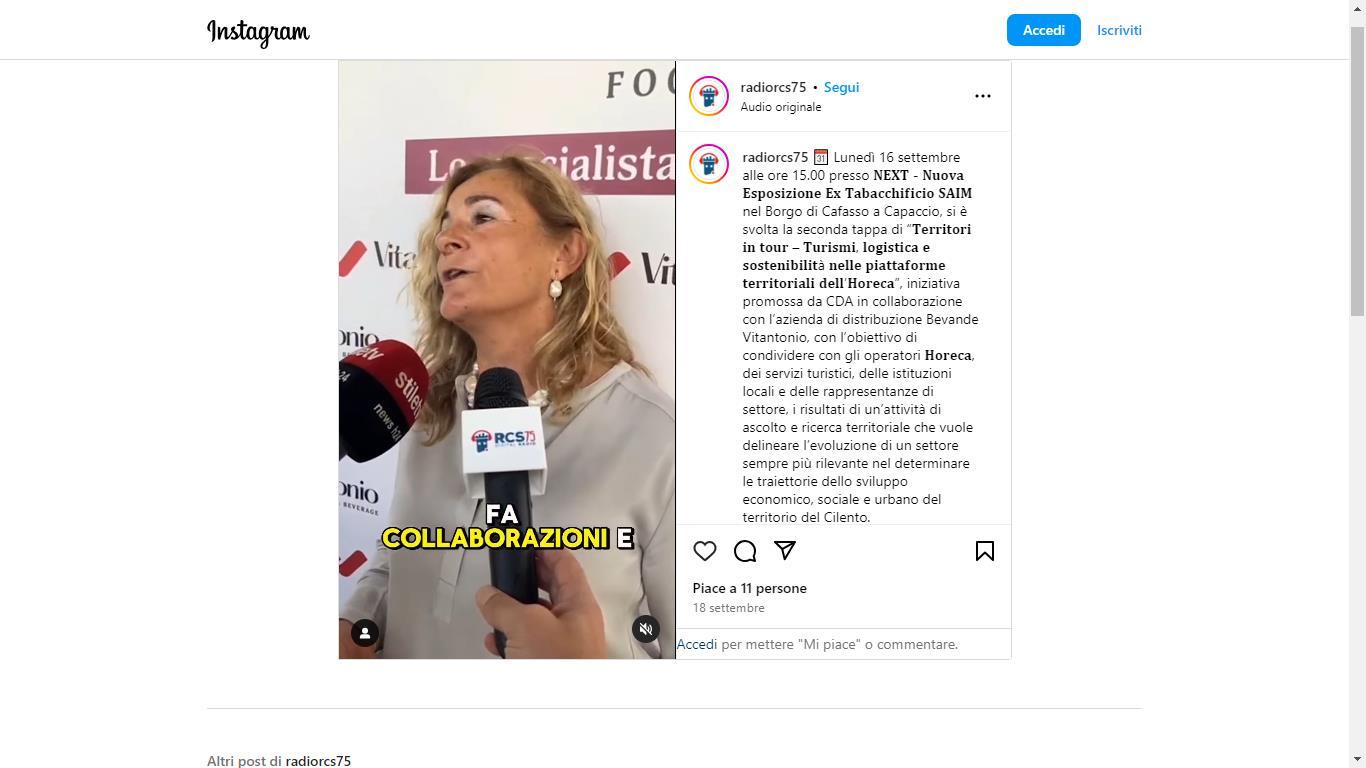Share the post via paper plane icon
Image resolution: width=1366 pixels, height=768 pixels.
click(x=785, y=551)
